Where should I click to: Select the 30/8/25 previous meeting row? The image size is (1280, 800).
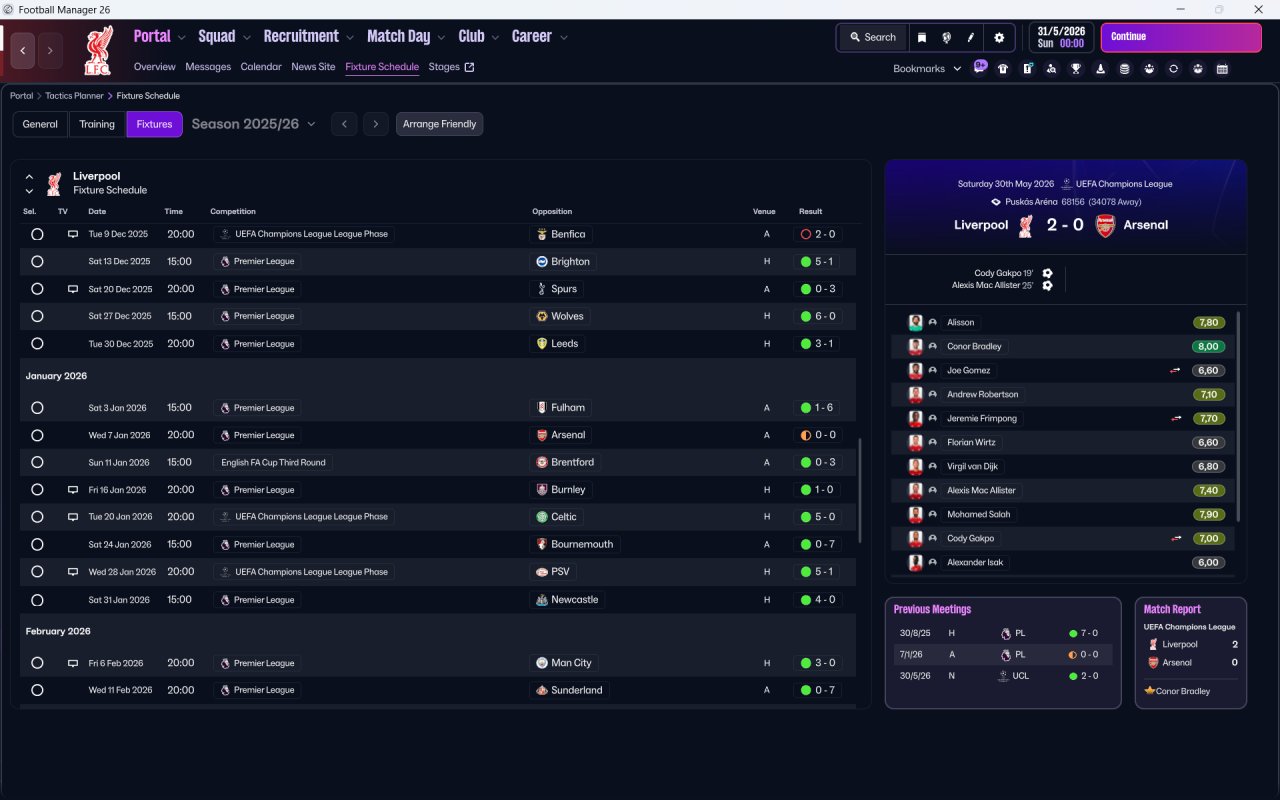[1003, 633]
